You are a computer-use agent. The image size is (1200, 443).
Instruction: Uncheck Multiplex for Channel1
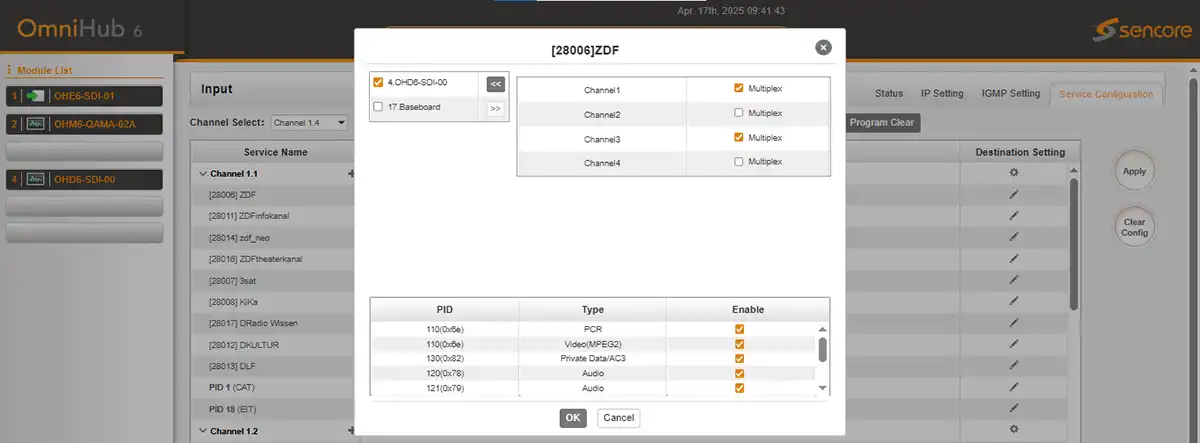click(x=738, y=88)
